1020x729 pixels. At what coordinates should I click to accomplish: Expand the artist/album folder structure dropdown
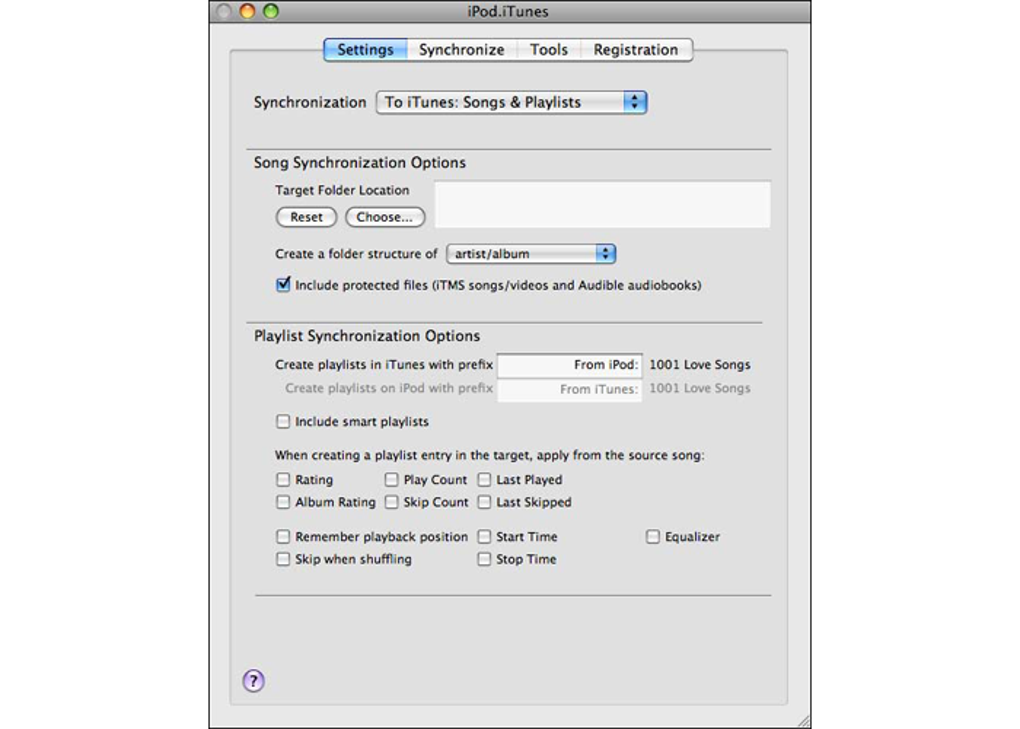tap(531, 254)
